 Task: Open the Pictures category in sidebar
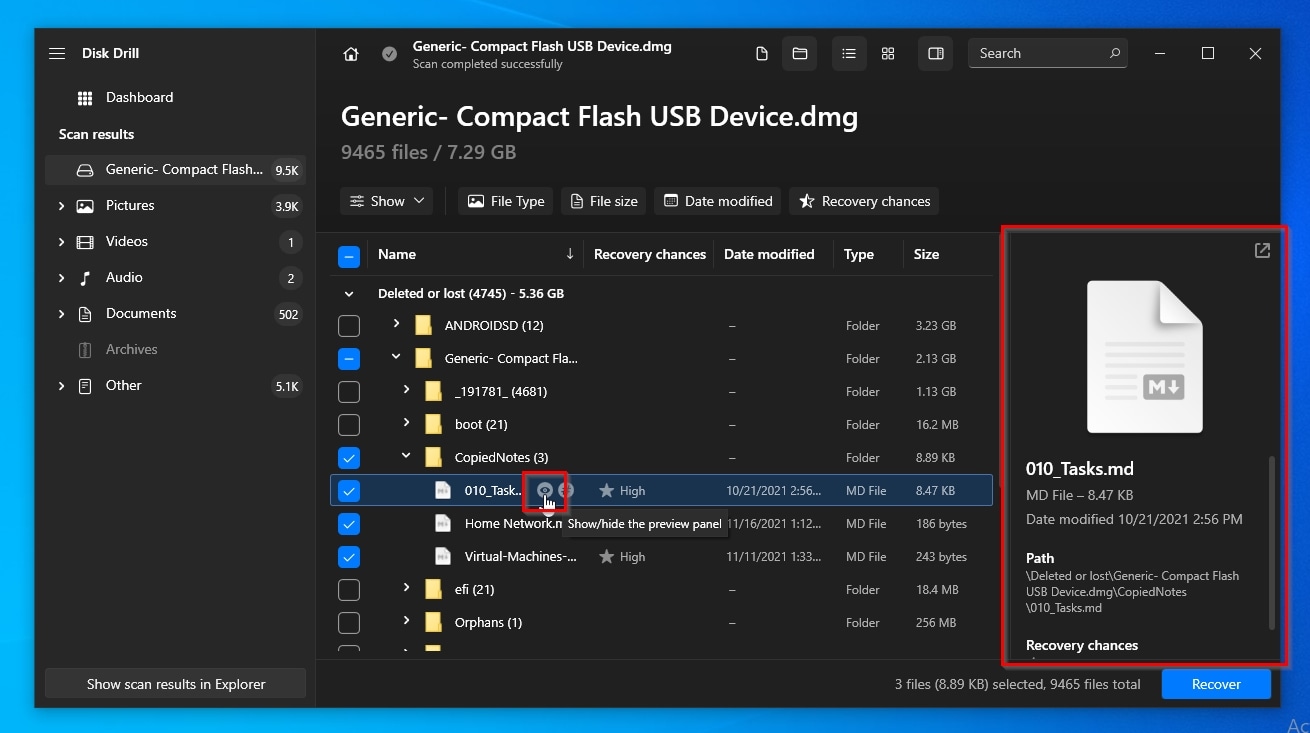(x=130, y=205)
